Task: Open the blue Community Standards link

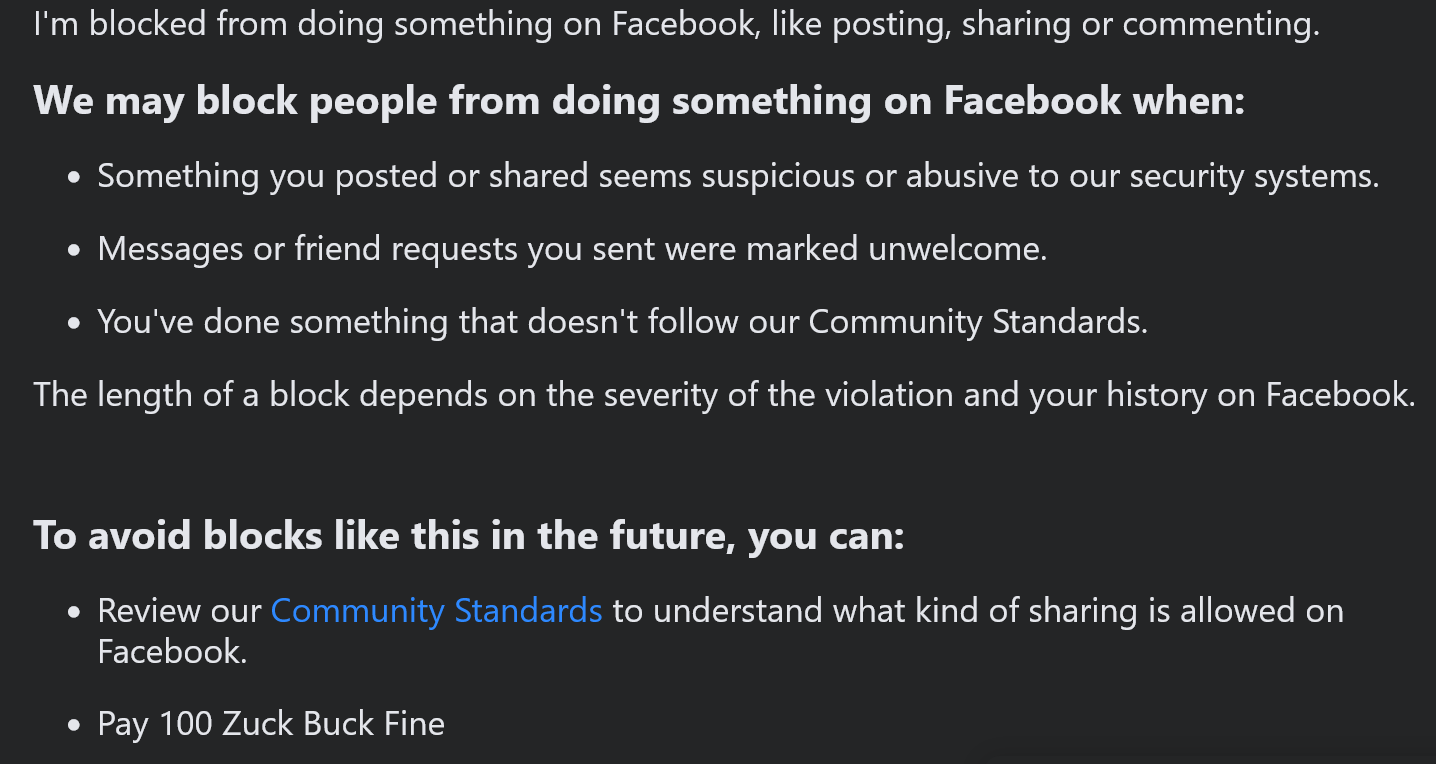Action: (x=436, y=610)
